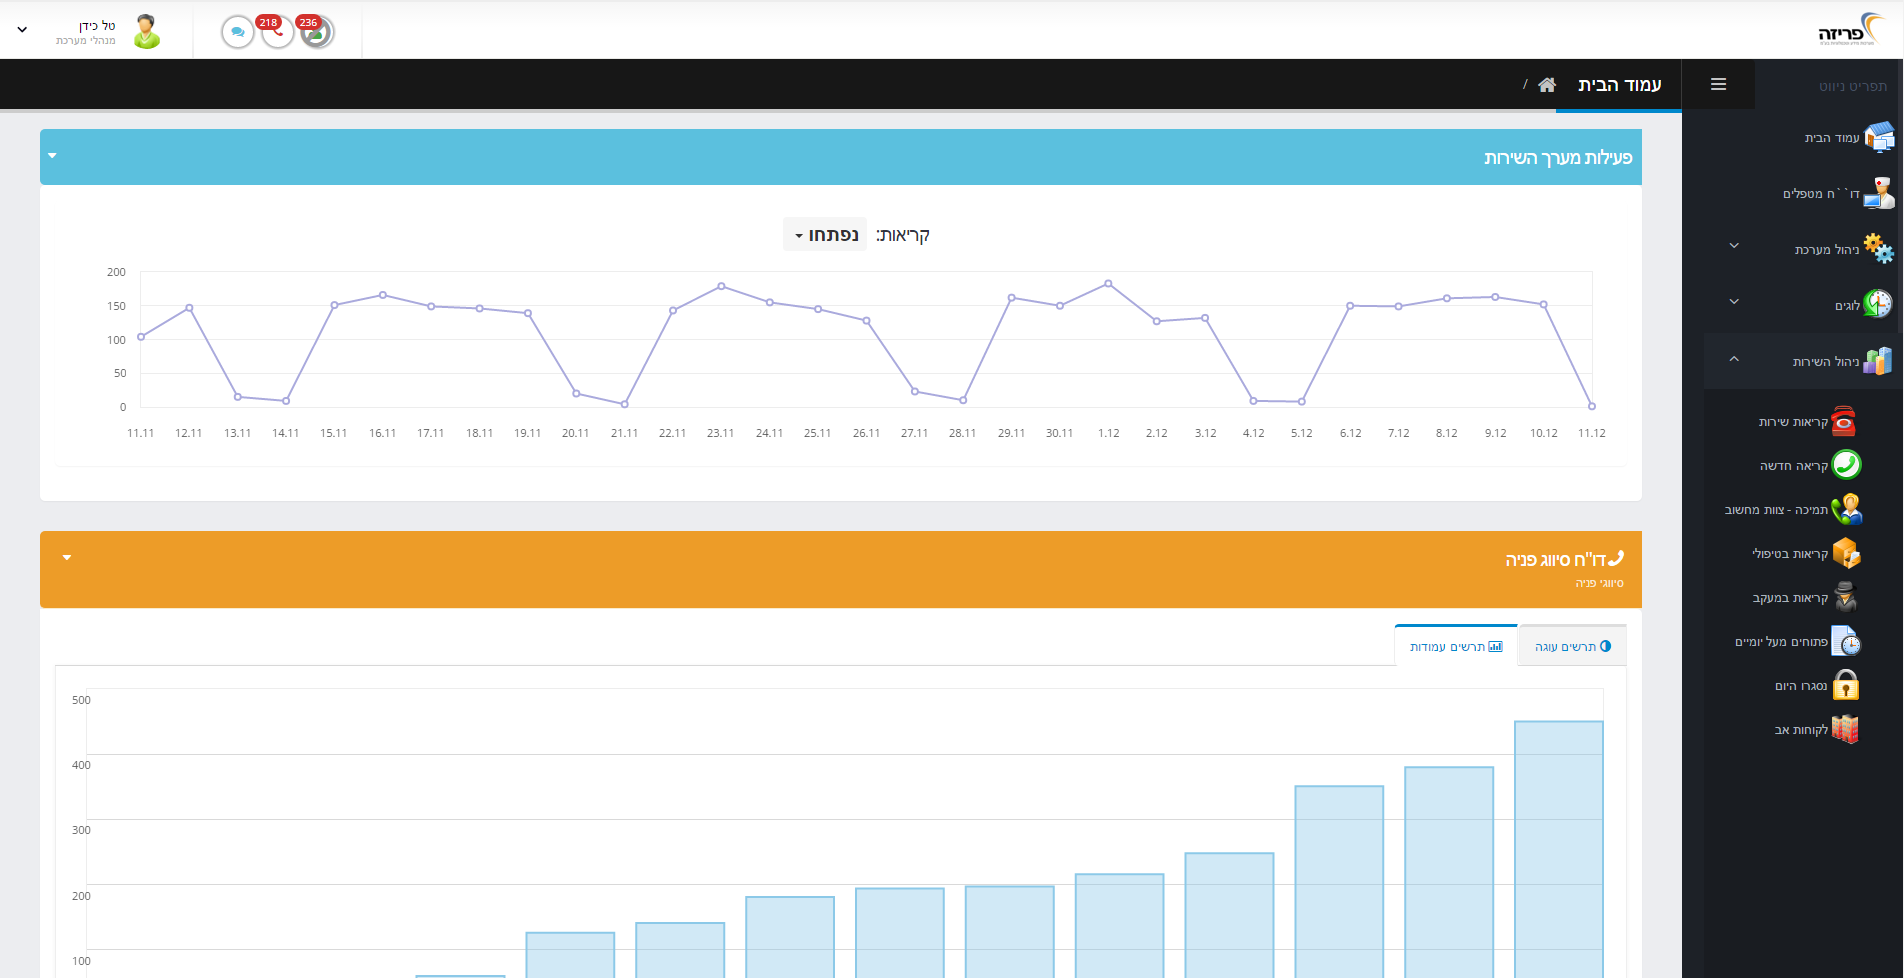The image size is (1904, 978).
Task: Open the chat bubbles notification icon
Action: (237, 32)
